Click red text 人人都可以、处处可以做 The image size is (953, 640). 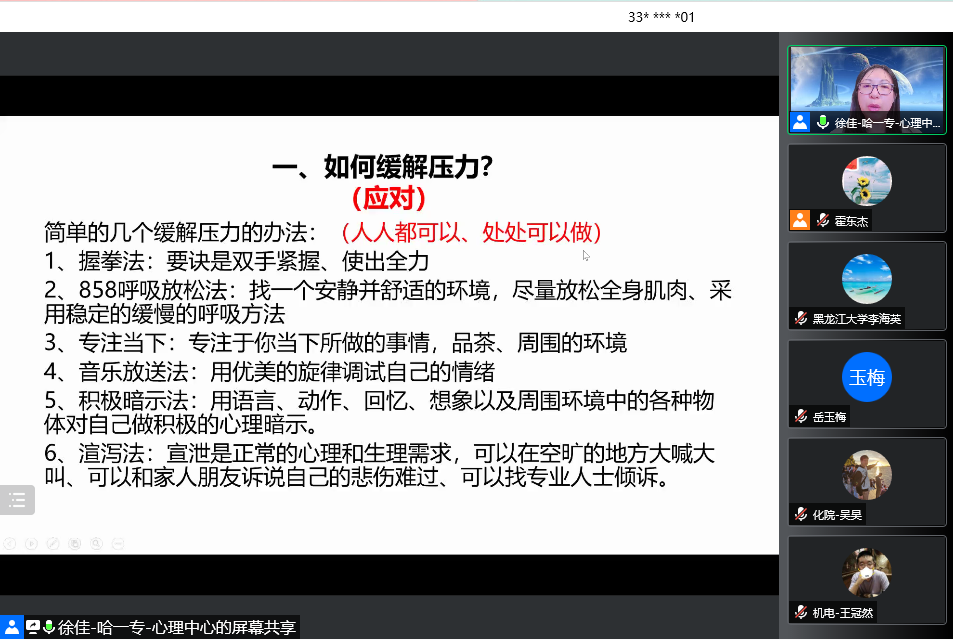(472, 232)
